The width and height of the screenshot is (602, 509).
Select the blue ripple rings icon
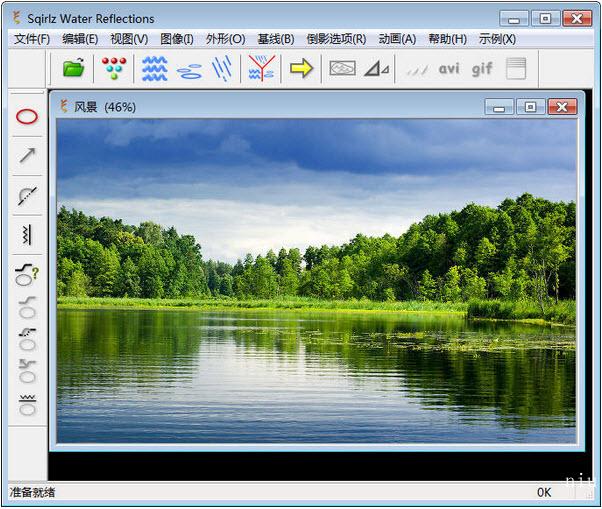coord(189,69)
